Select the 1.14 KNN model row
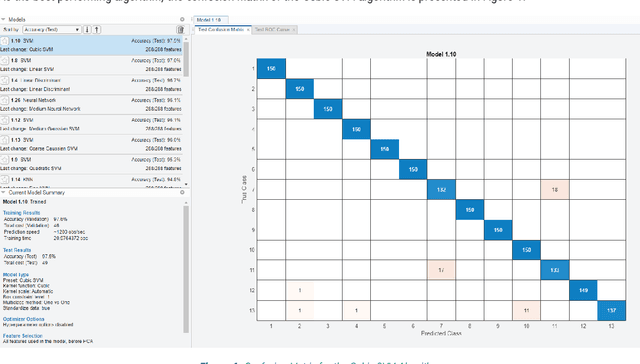This screenshot has height=364, width=640. point(91,181)
